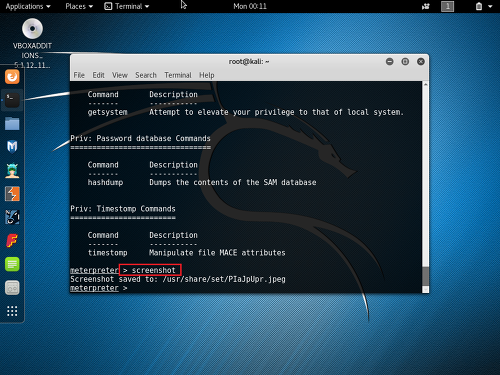
Task: Launch Metasploit from the dock
Action: point(12,147)
